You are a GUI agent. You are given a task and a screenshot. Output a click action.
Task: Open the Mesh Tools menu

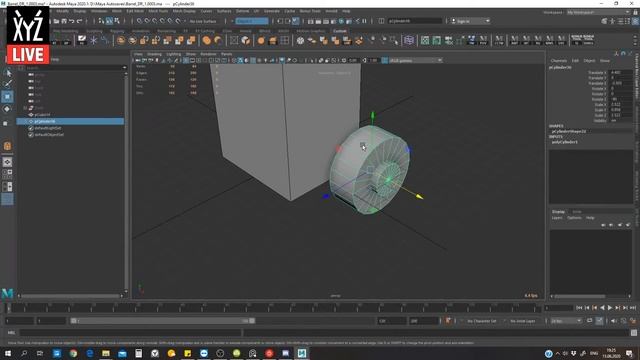pyautogui.click(x=158, y=11)
